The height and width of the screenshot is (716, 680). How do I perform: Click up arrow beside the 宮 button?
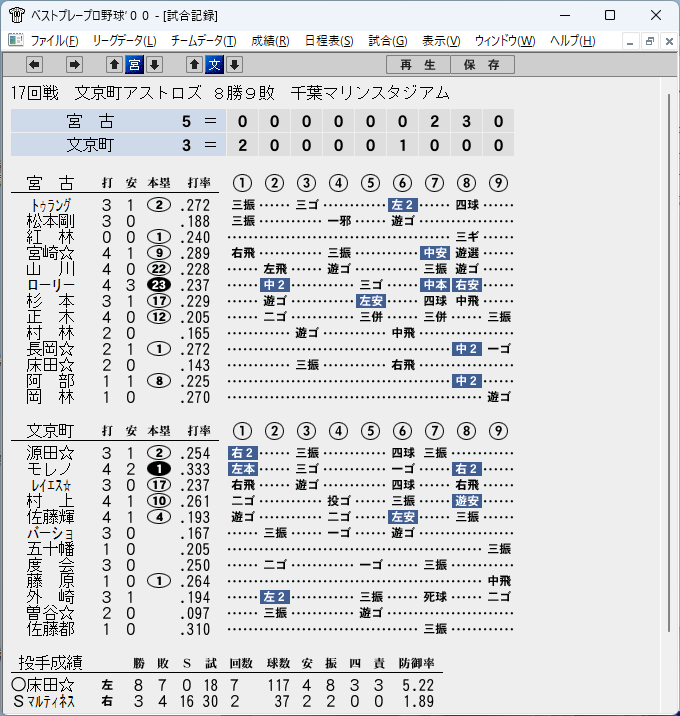click(114, 65)
